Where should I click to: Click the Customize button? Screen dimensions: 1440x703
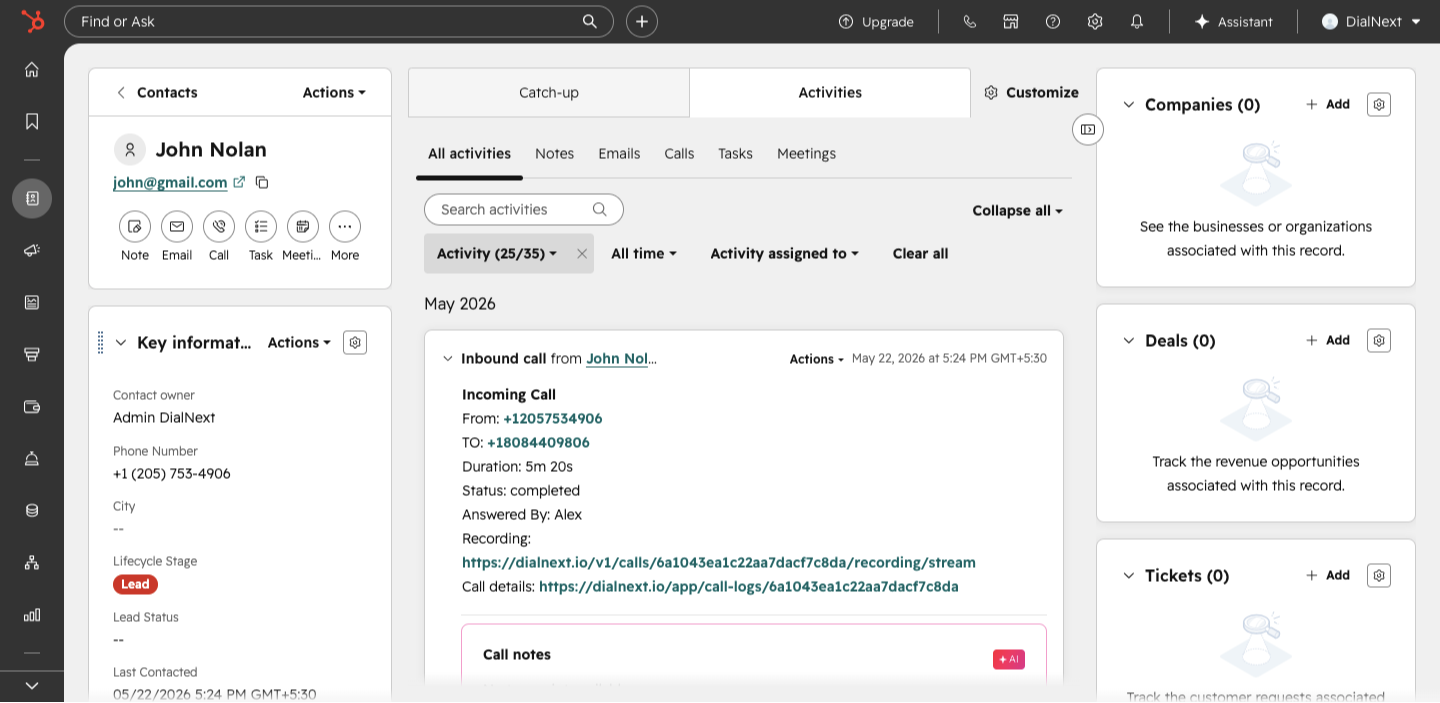[x=1031, y=92]
